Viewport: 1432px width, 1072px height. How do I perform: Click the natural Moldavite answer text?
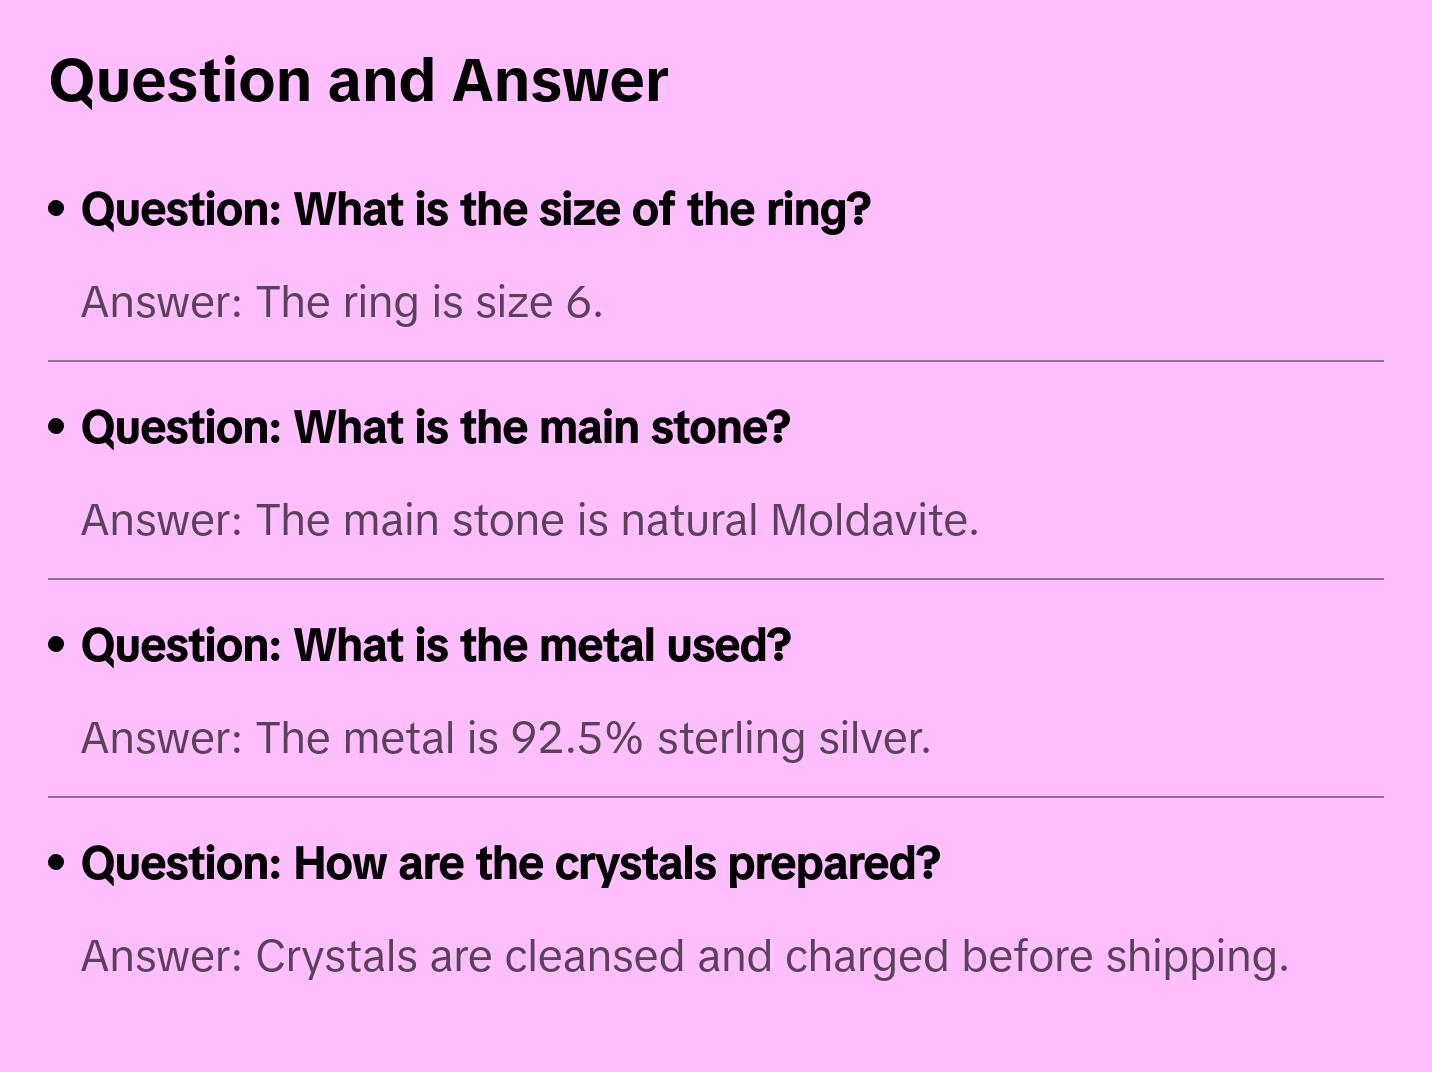530,520
